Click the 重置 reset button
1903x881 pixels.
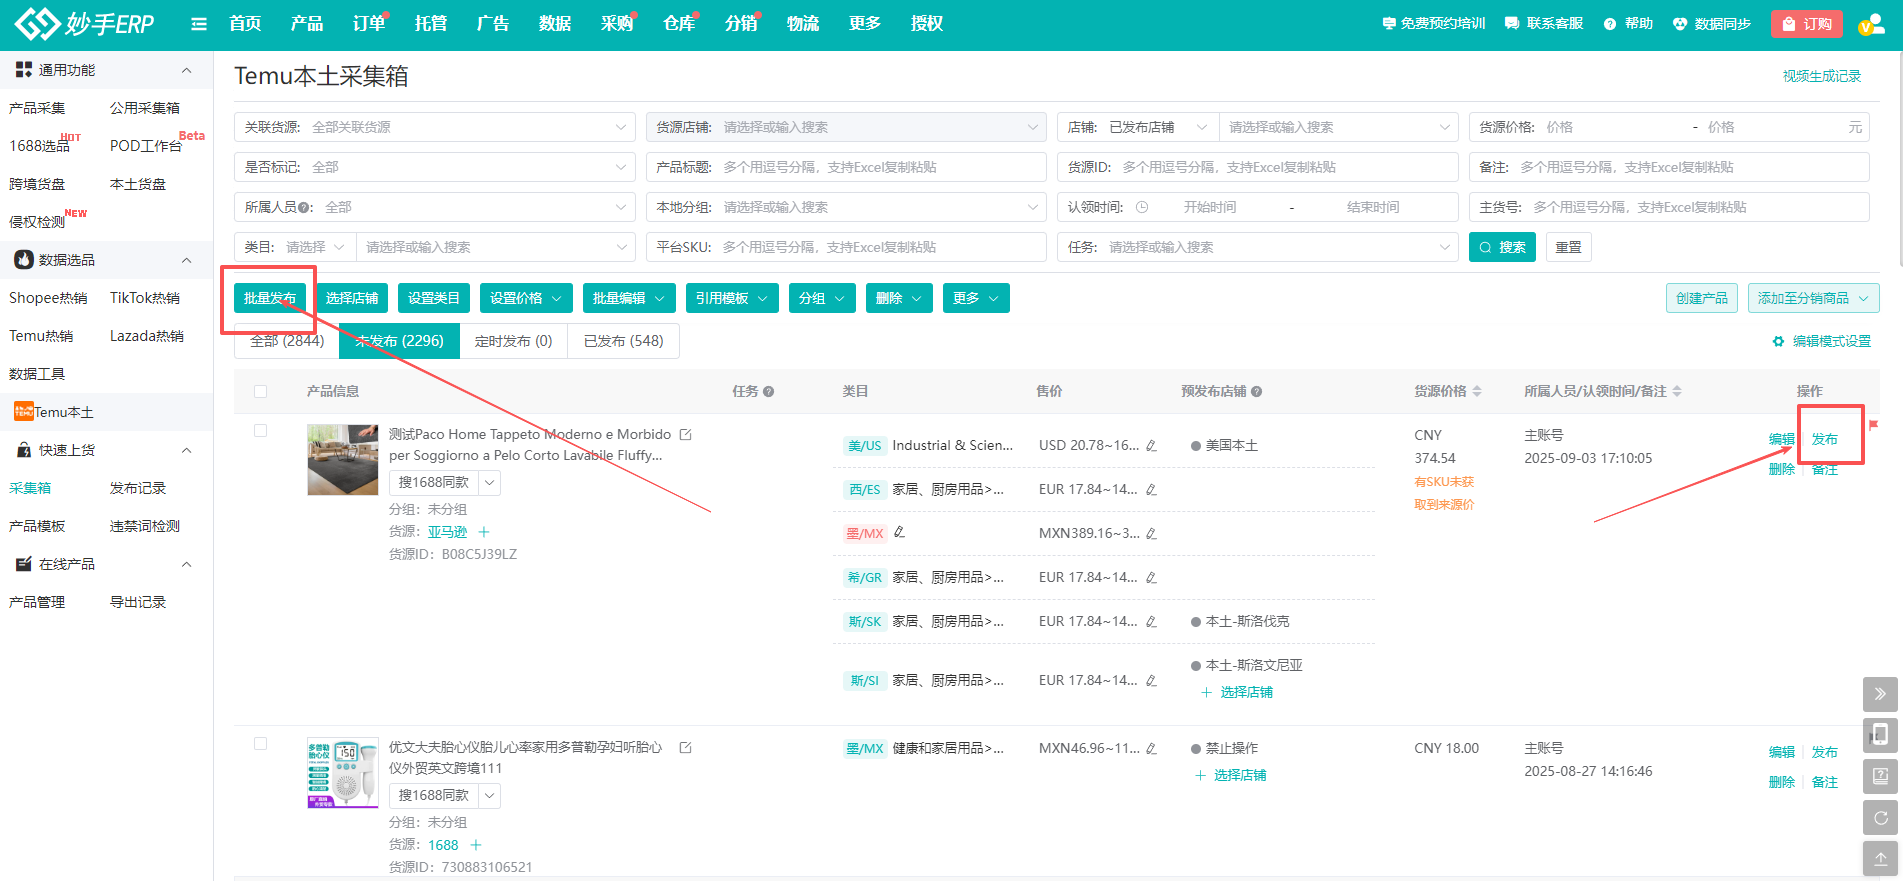(1568, 247)
